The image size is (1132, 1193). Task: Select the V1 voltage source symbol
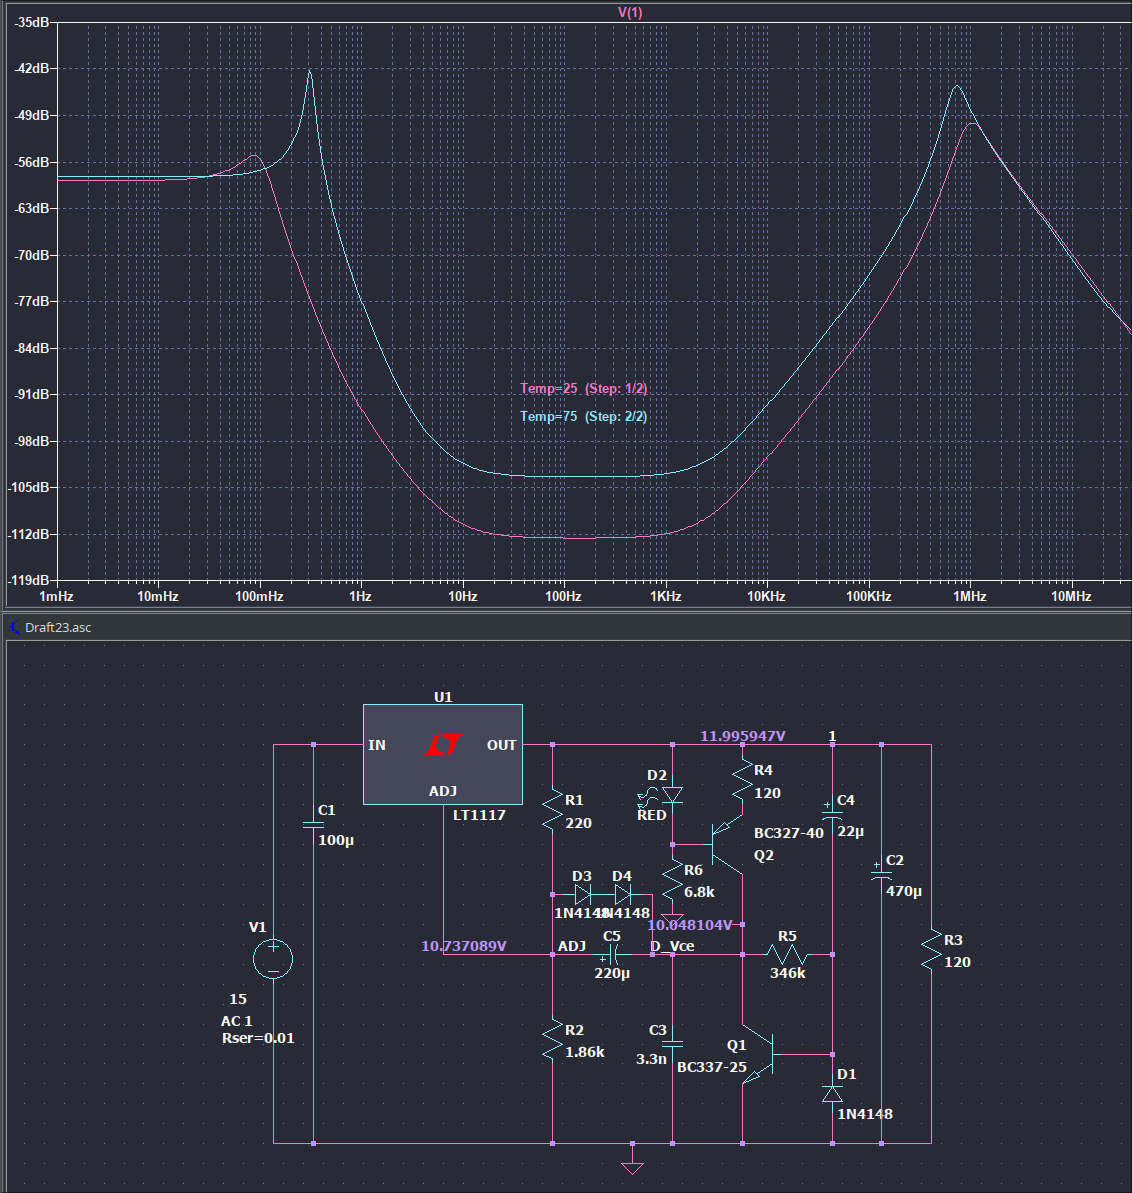(x=272, y=958)
